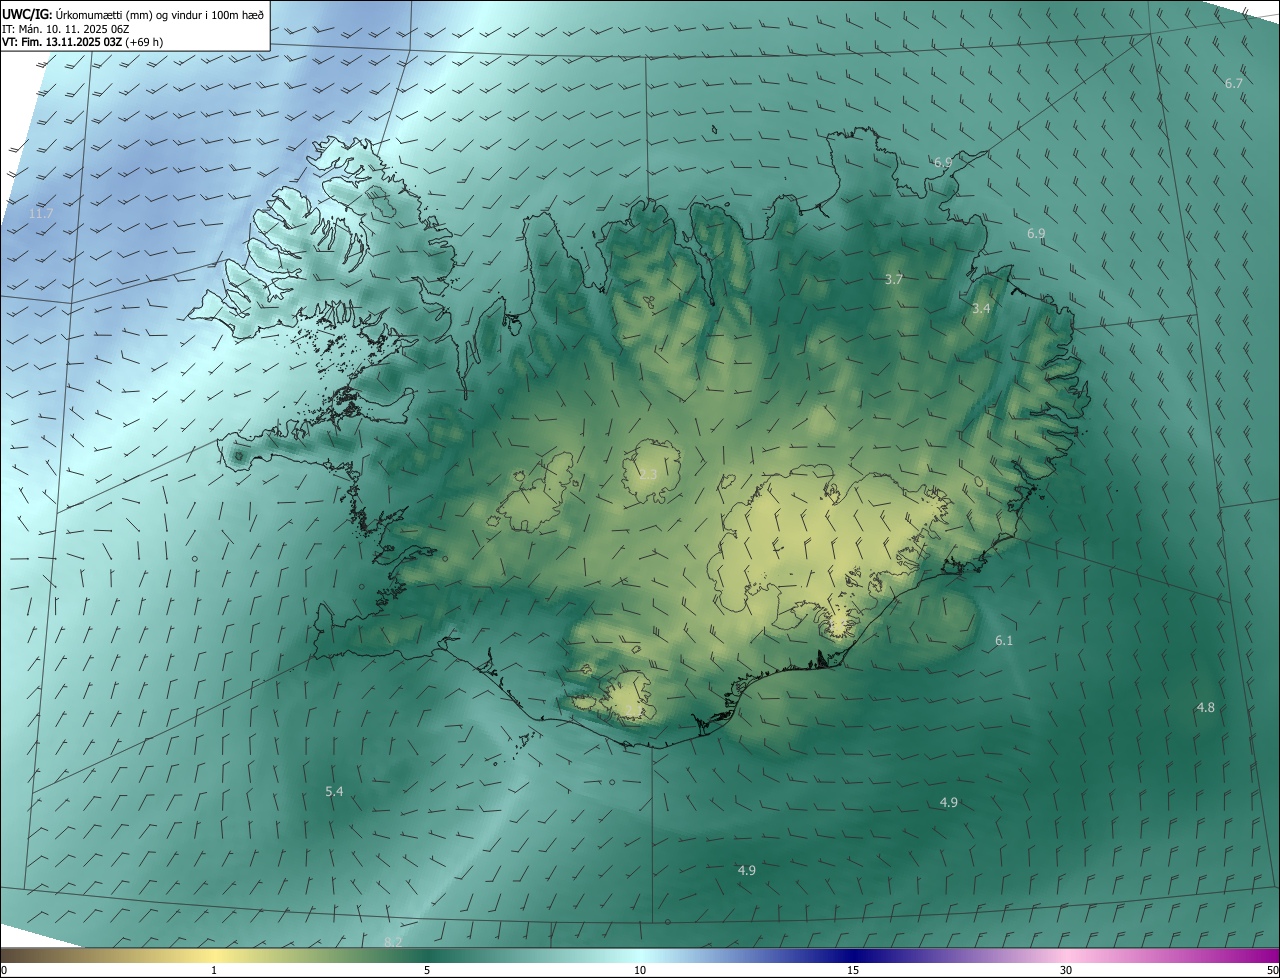Click the 2.3 value on the central glacier
1280x978 pixels.
coord(648,474)
